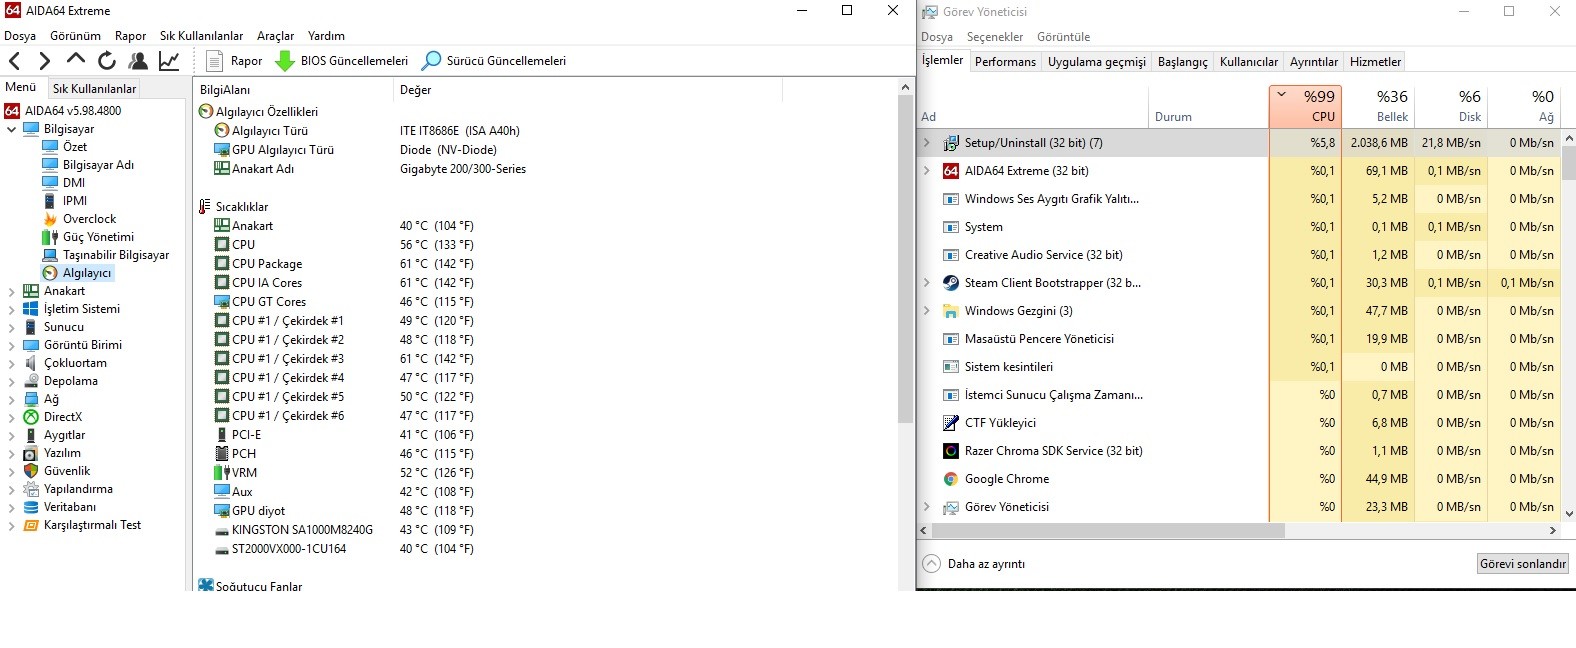Click Değer column header in AIDA64
Viewport: 1576px width, 648px height.
(588, 90)
